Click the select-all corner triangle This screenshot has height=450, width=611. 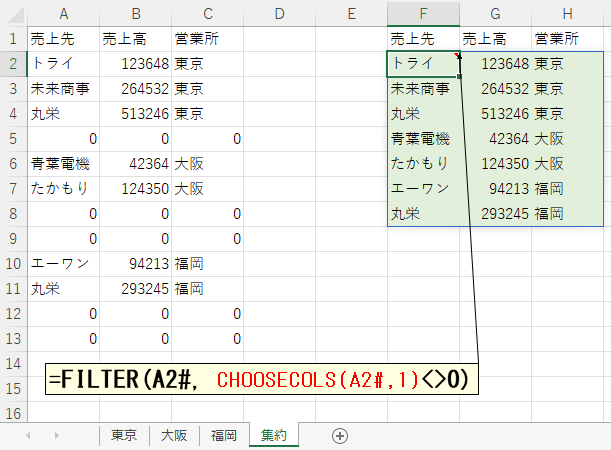(x=16, y=15)
